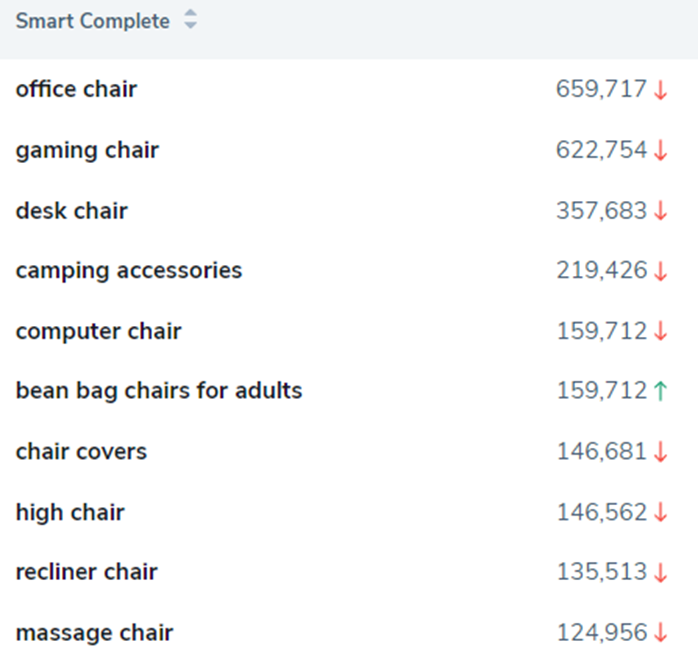Click the 135,513 value for recliner chair
The image size is (698, 653).
coord(602,573)
